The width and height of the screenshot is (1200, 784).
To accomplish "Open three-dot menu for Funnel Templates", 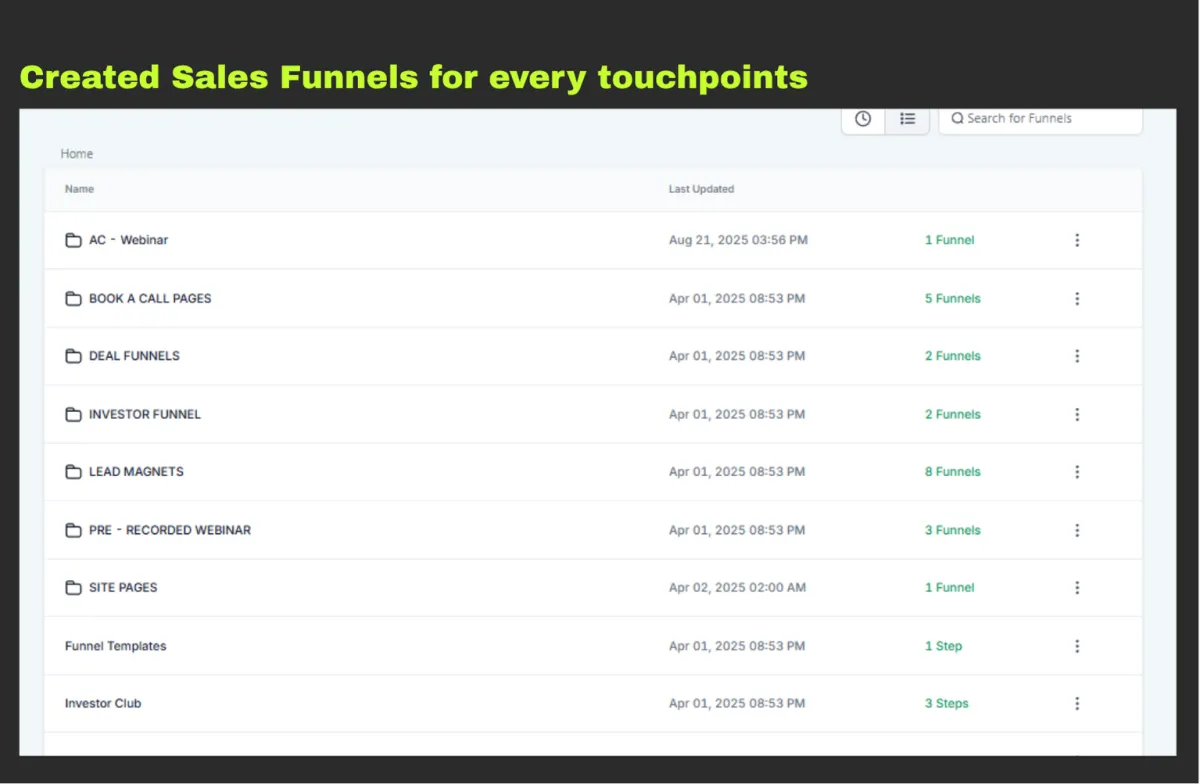I will point(1077,646).
